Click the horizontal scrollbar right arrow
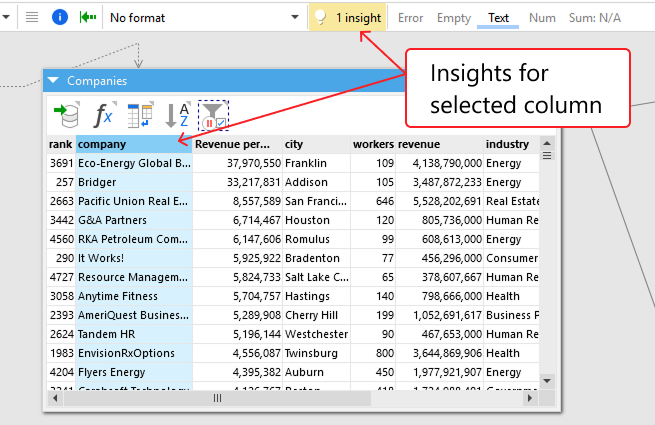Screen dimensions: 655x425 point(530,398)
